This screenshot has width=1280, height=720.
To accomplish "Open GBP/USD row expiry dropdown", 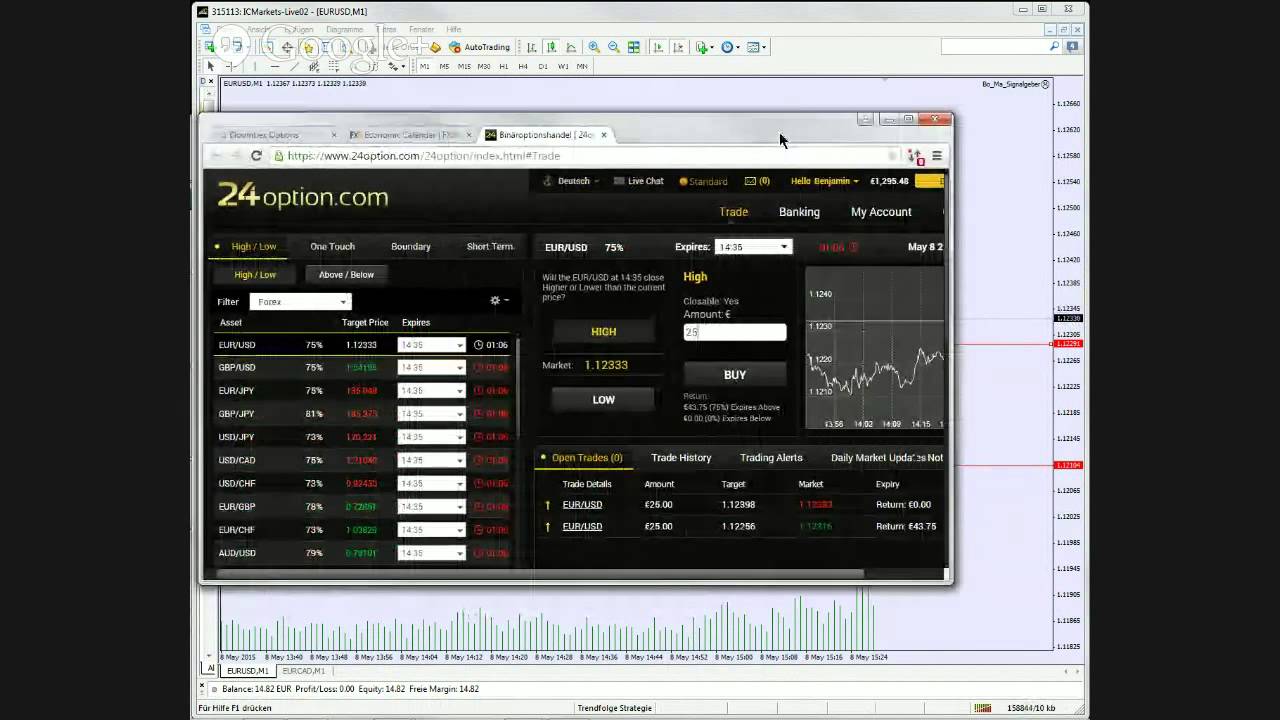I will (x=431, y=368).
